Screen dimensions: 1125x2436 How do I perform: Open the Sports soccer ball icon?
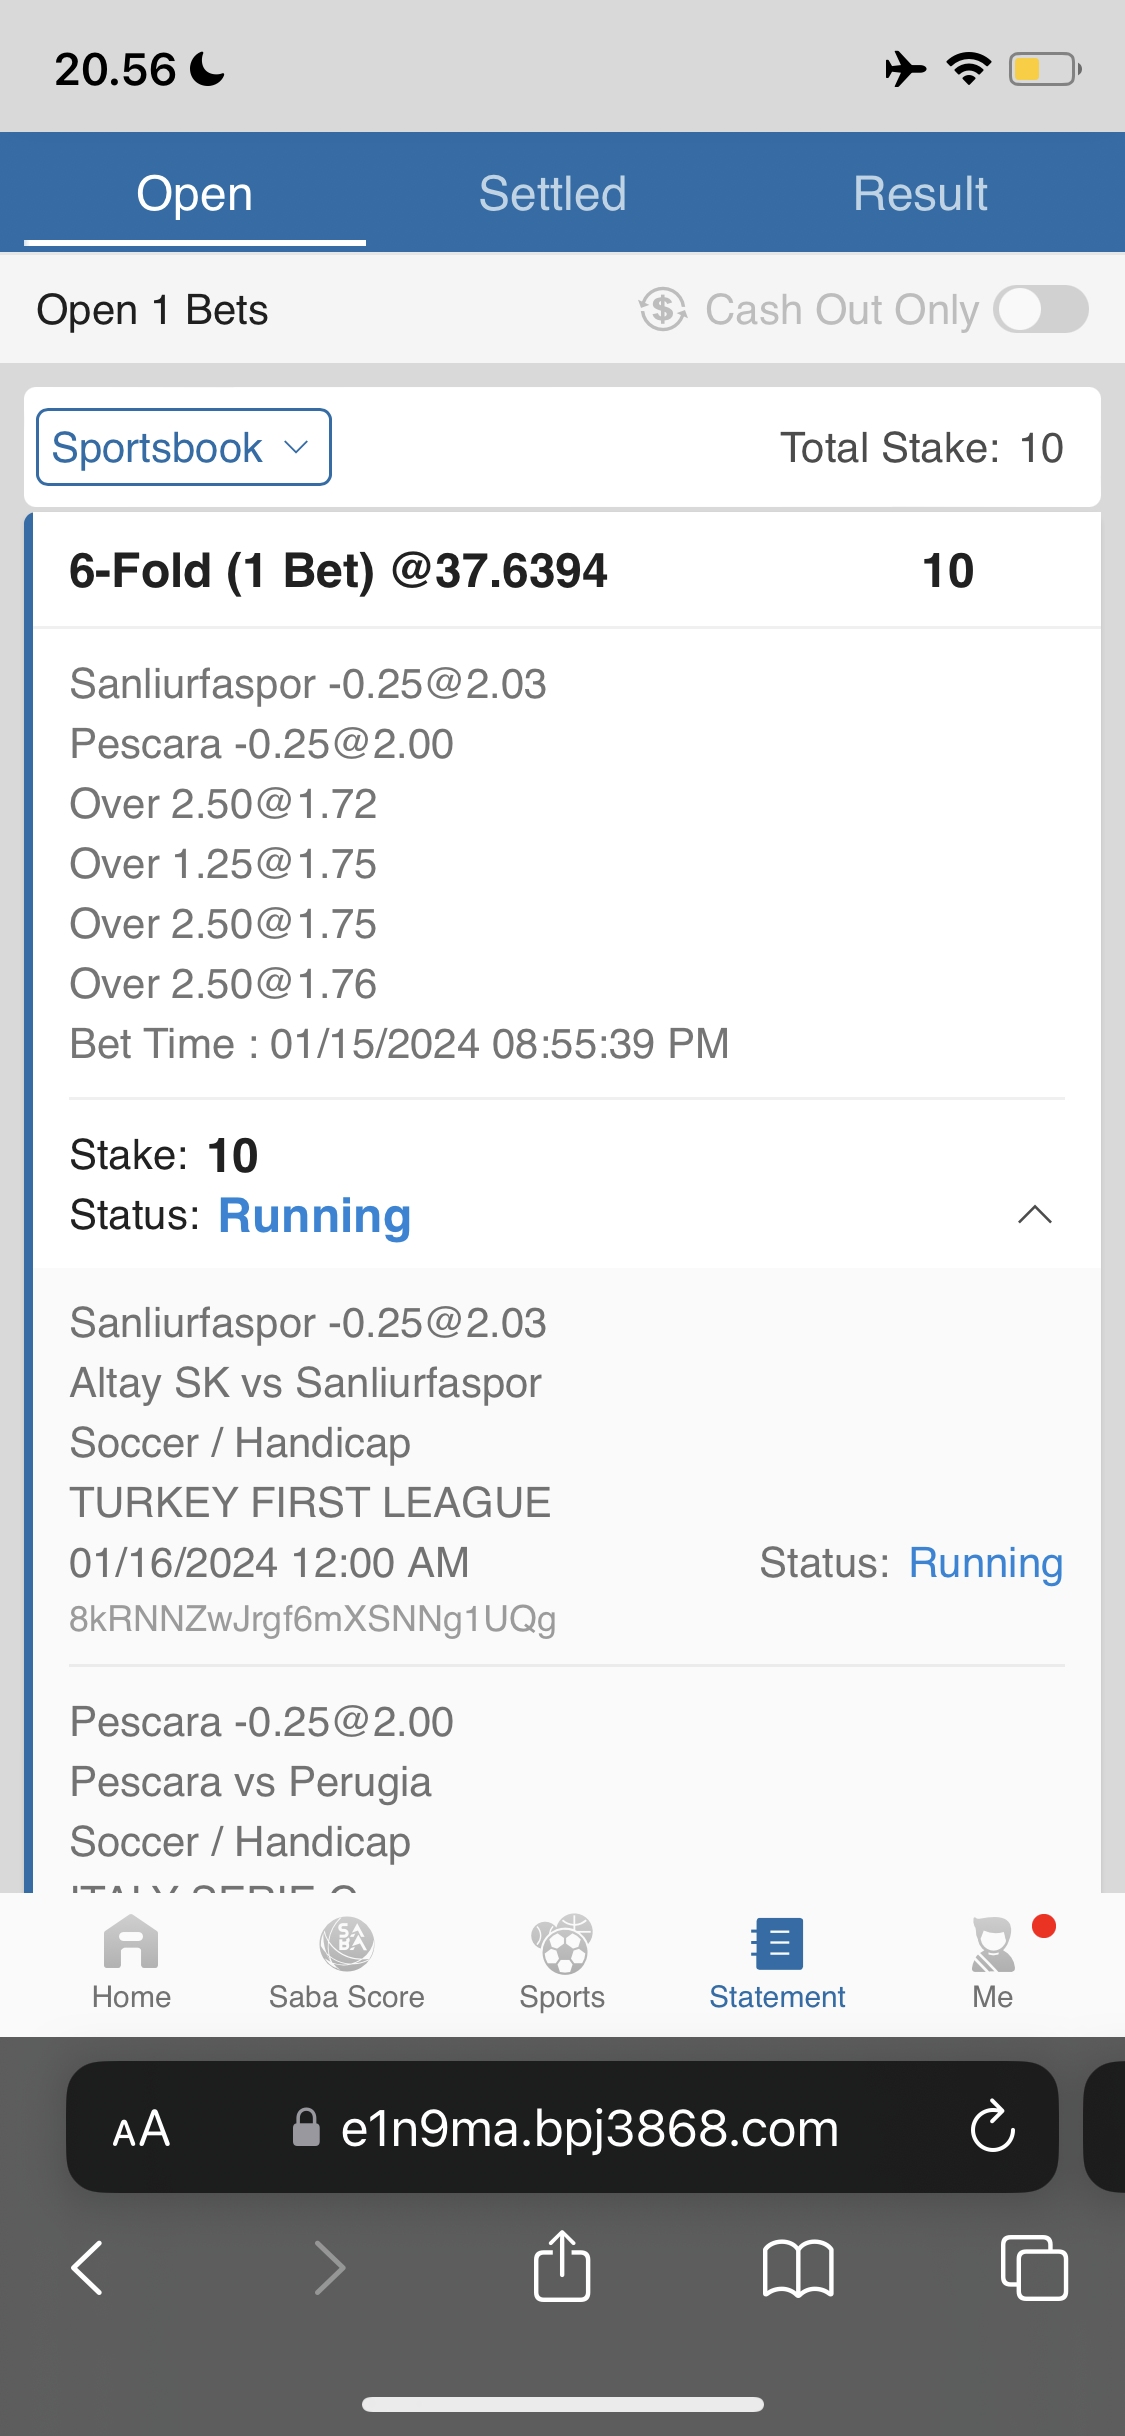click(562, 1945)
